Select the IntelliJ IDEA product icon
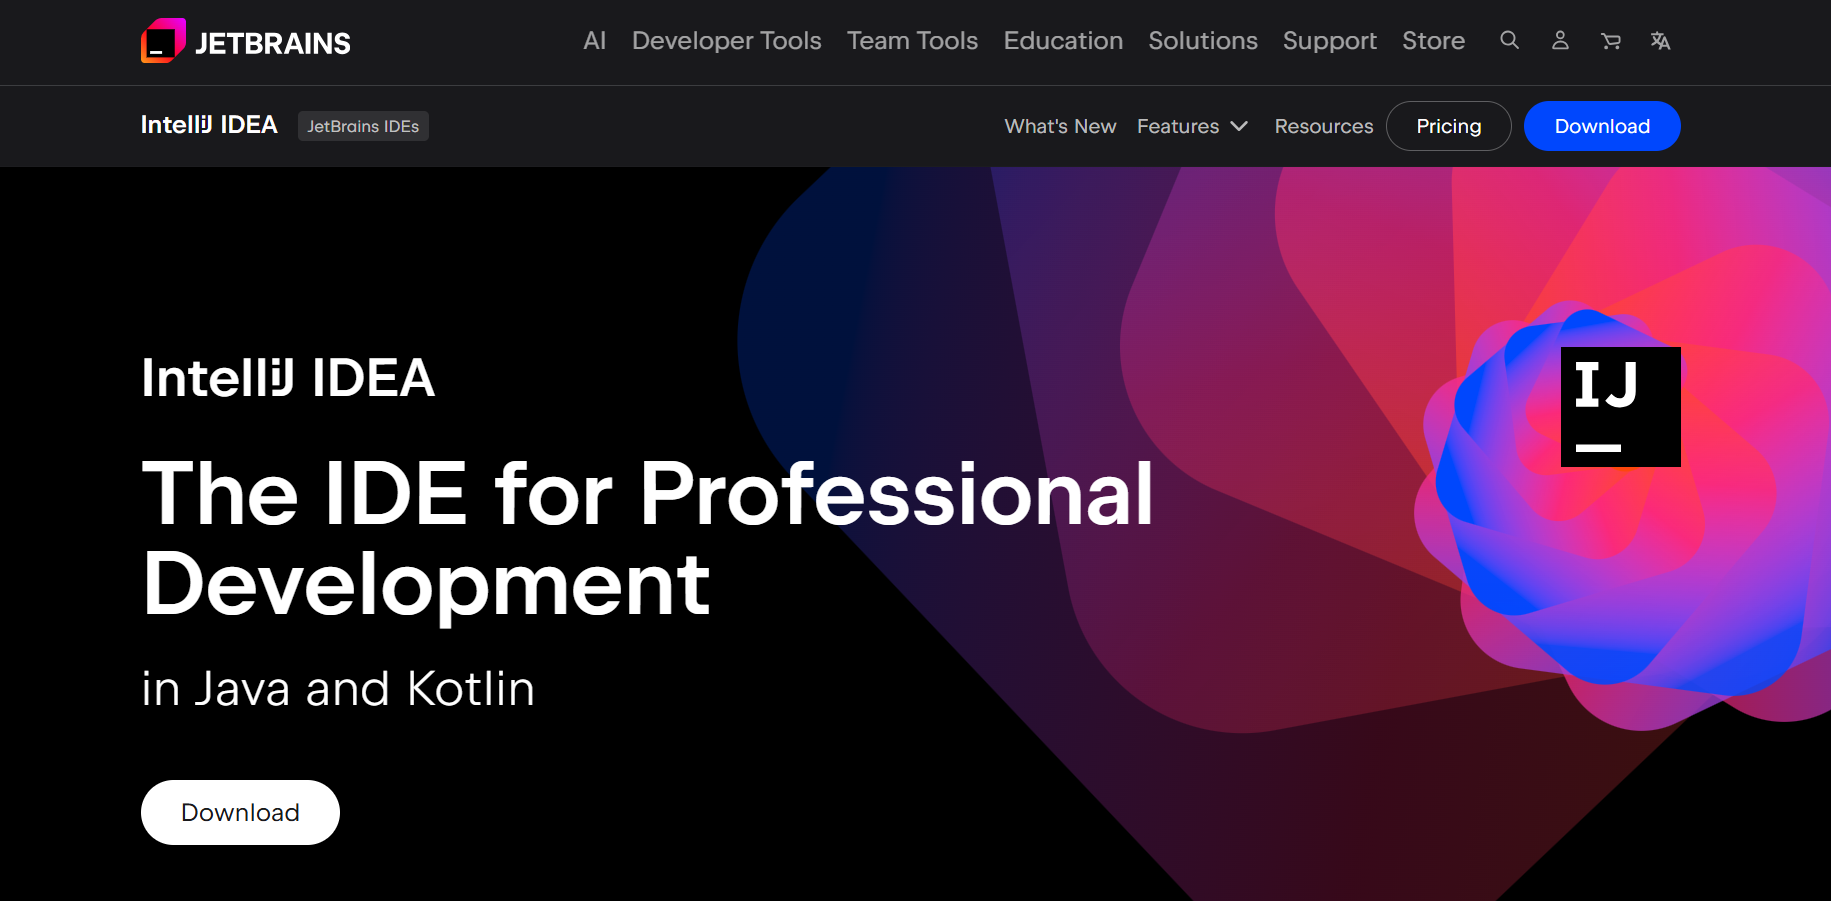 click(1620, 406)
